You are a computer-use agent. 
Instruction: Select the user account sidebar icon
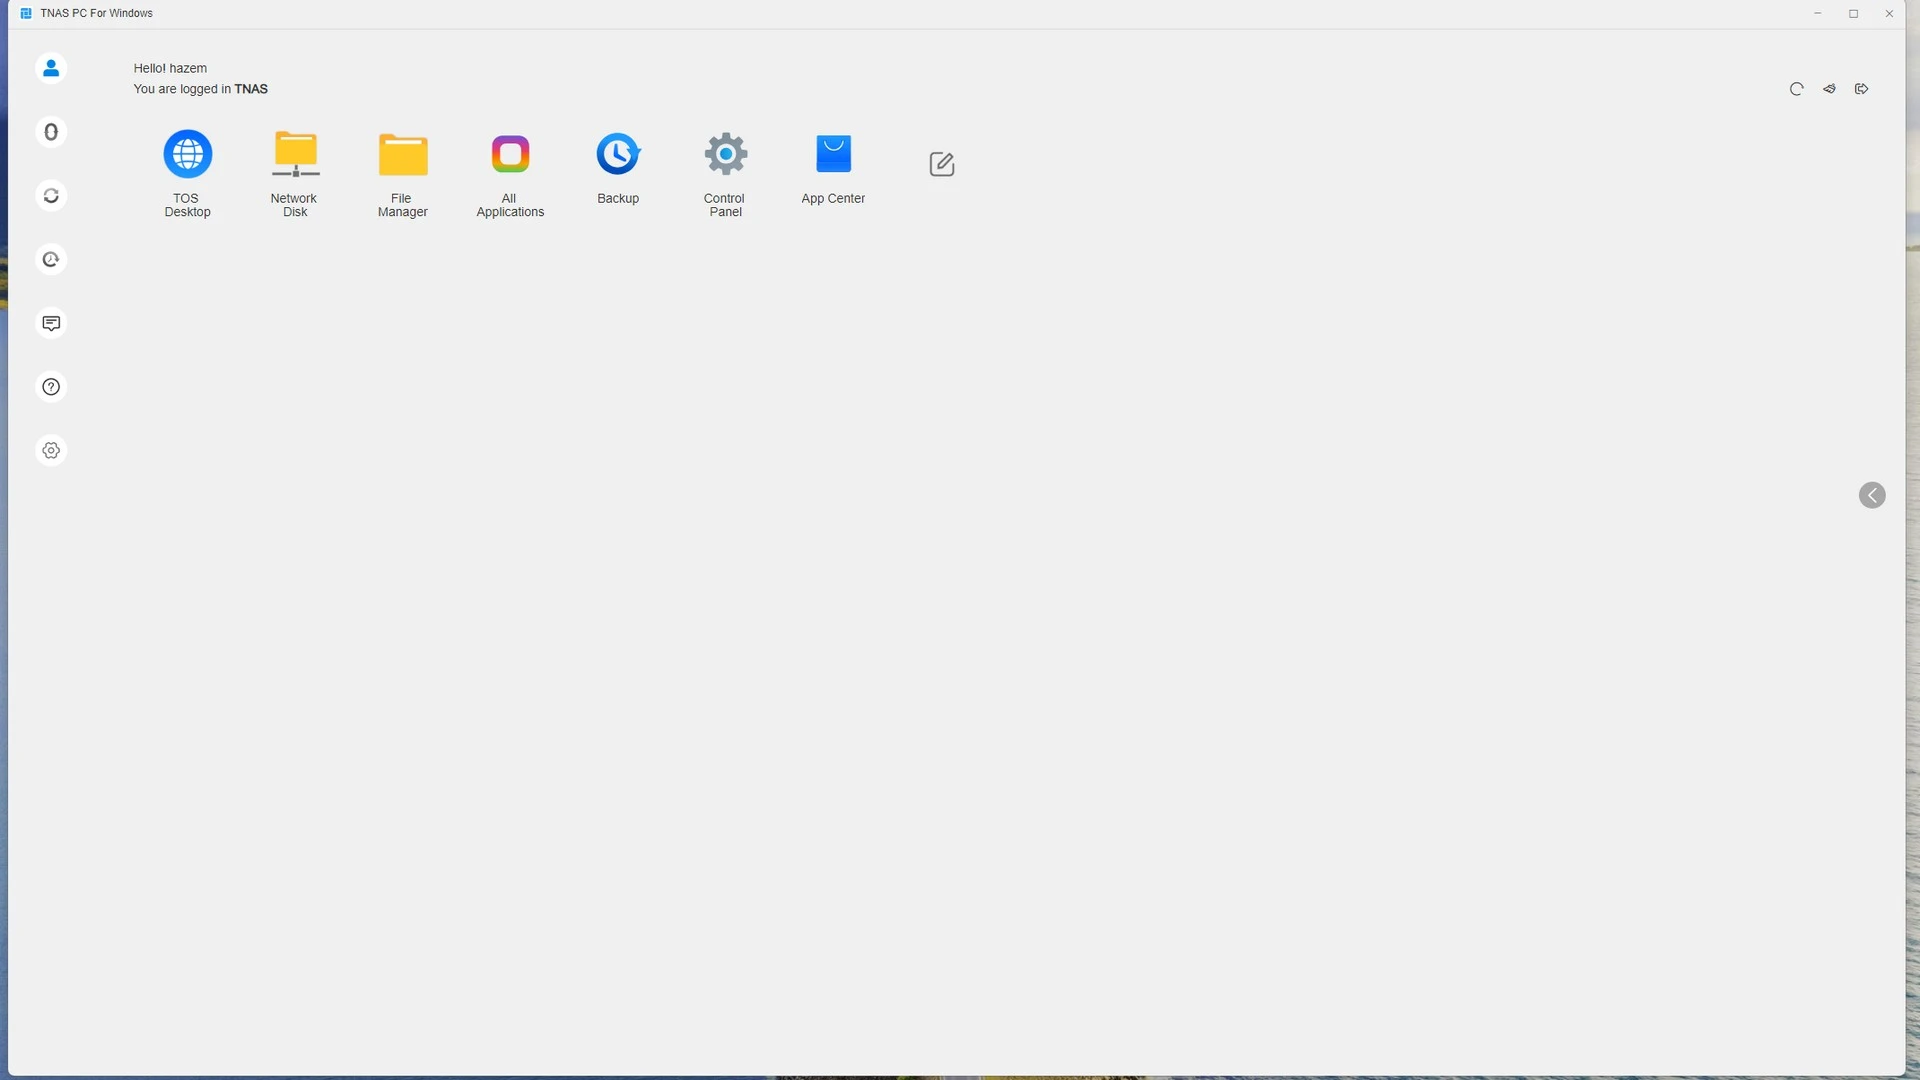(51, 68)
